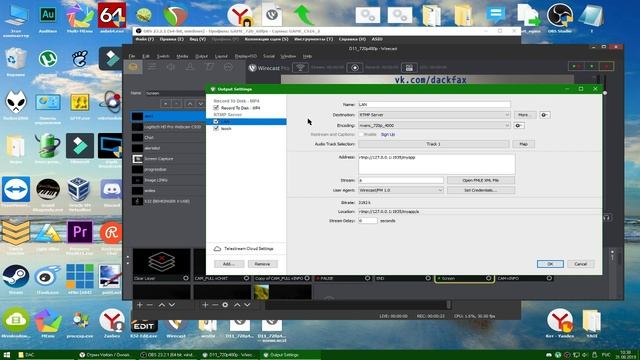Click plus icon under the lower OBS shot list

click(x=140, y=305)
